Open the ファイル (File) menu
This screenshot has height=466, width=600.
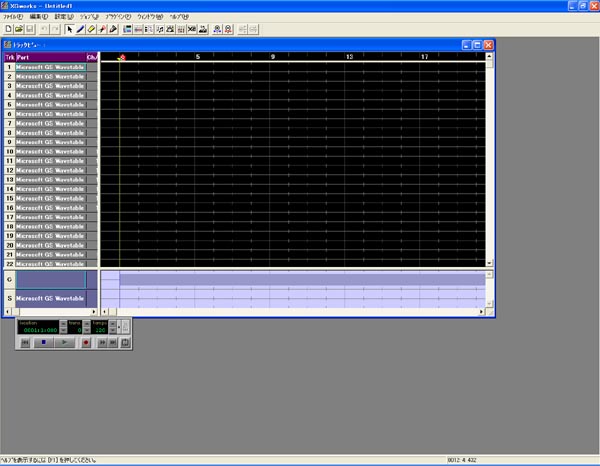(x=13, y=17)
